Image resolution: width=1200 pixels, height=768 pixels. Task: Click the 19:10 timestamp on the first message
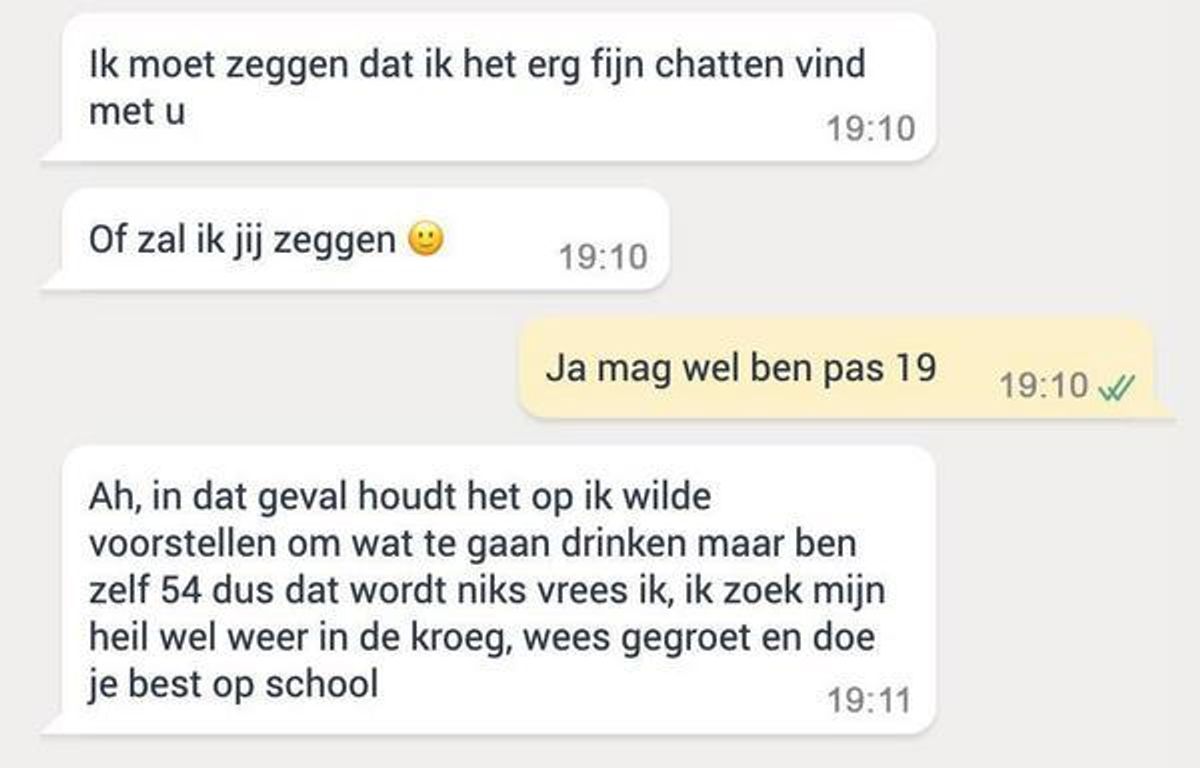[x=871, y=128]
